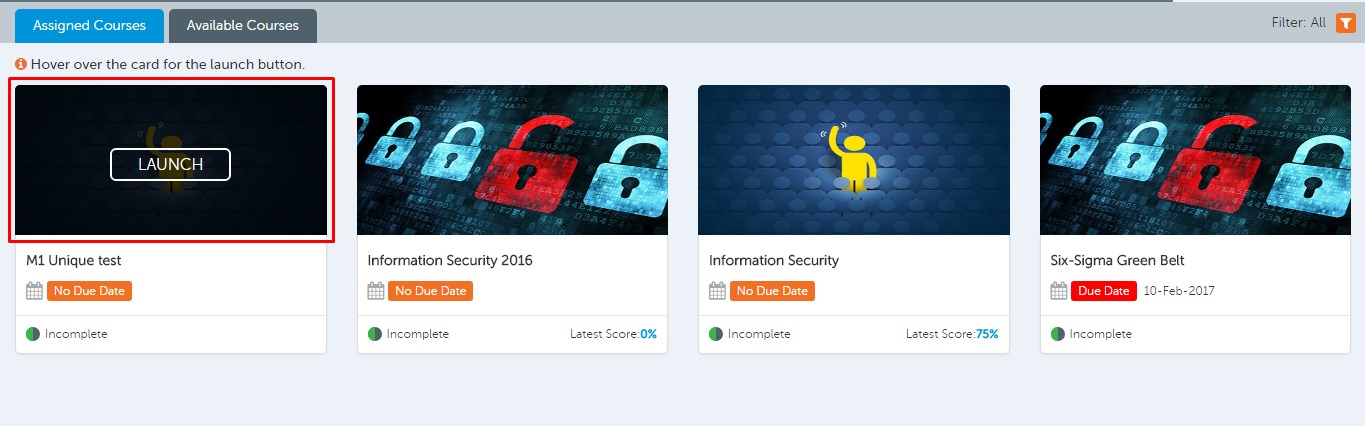
Task: Switch to the Available Courses tab
Action: [242, 26]
